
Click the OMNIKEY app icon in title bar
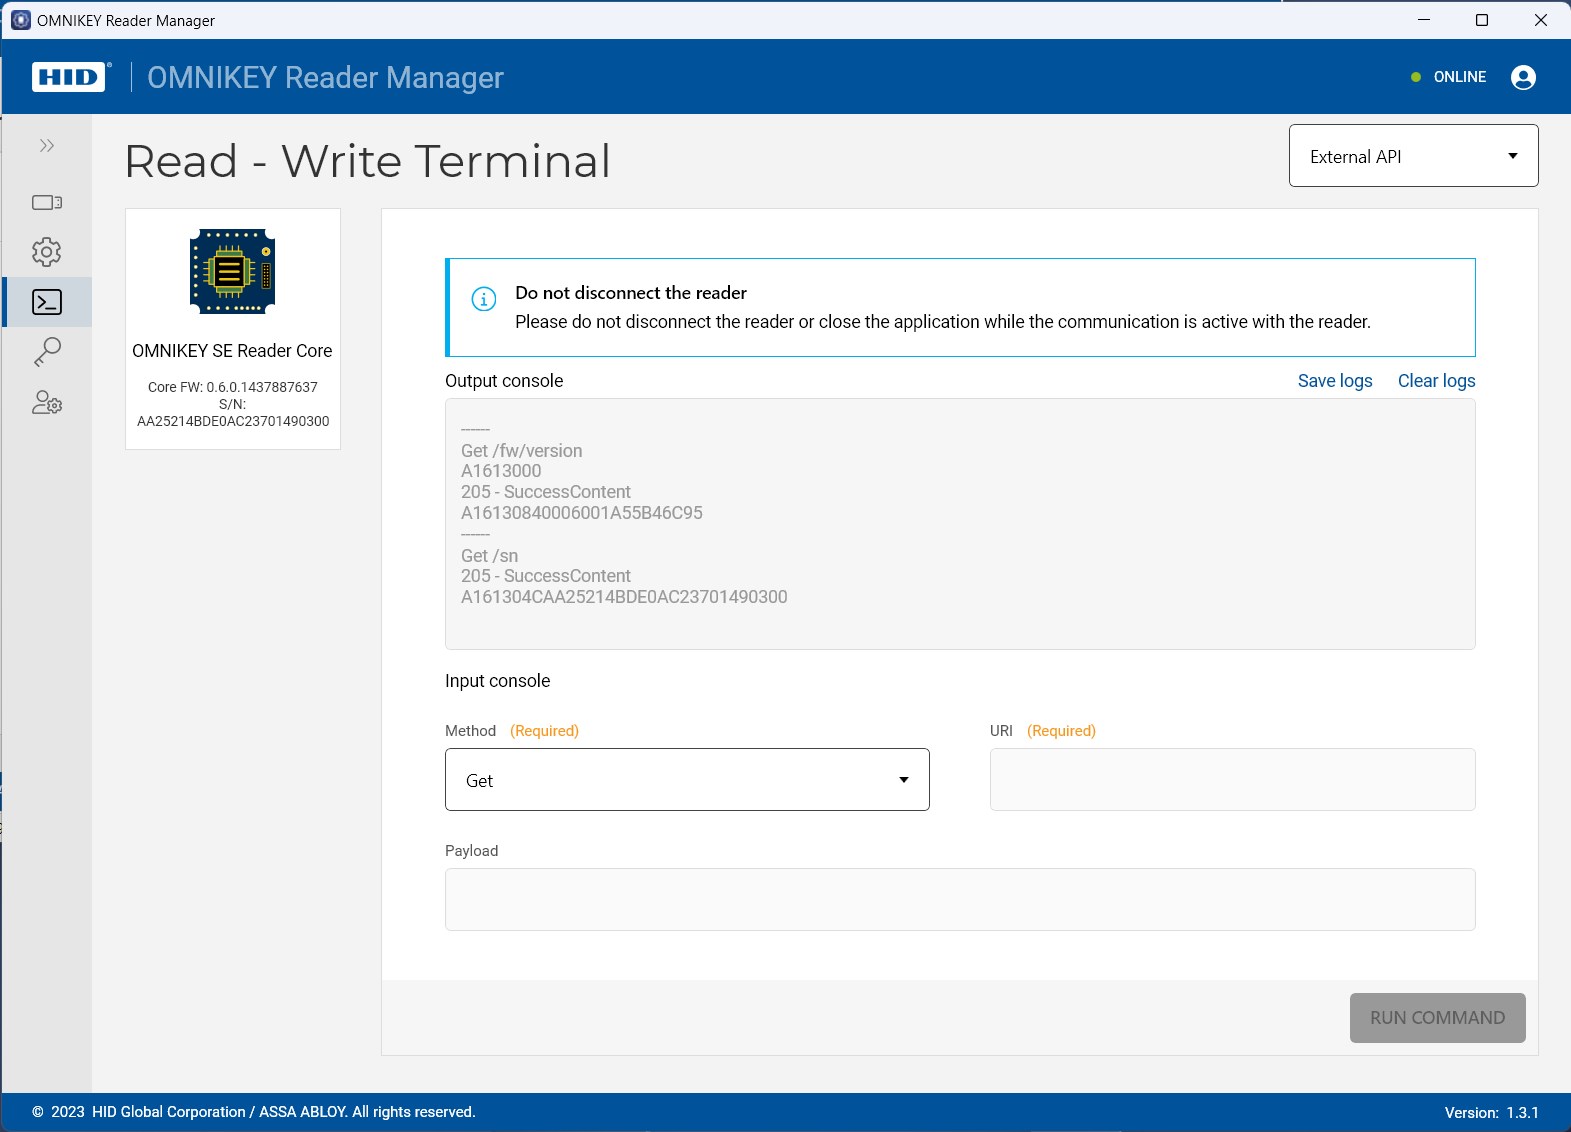(x=20, y=20)
